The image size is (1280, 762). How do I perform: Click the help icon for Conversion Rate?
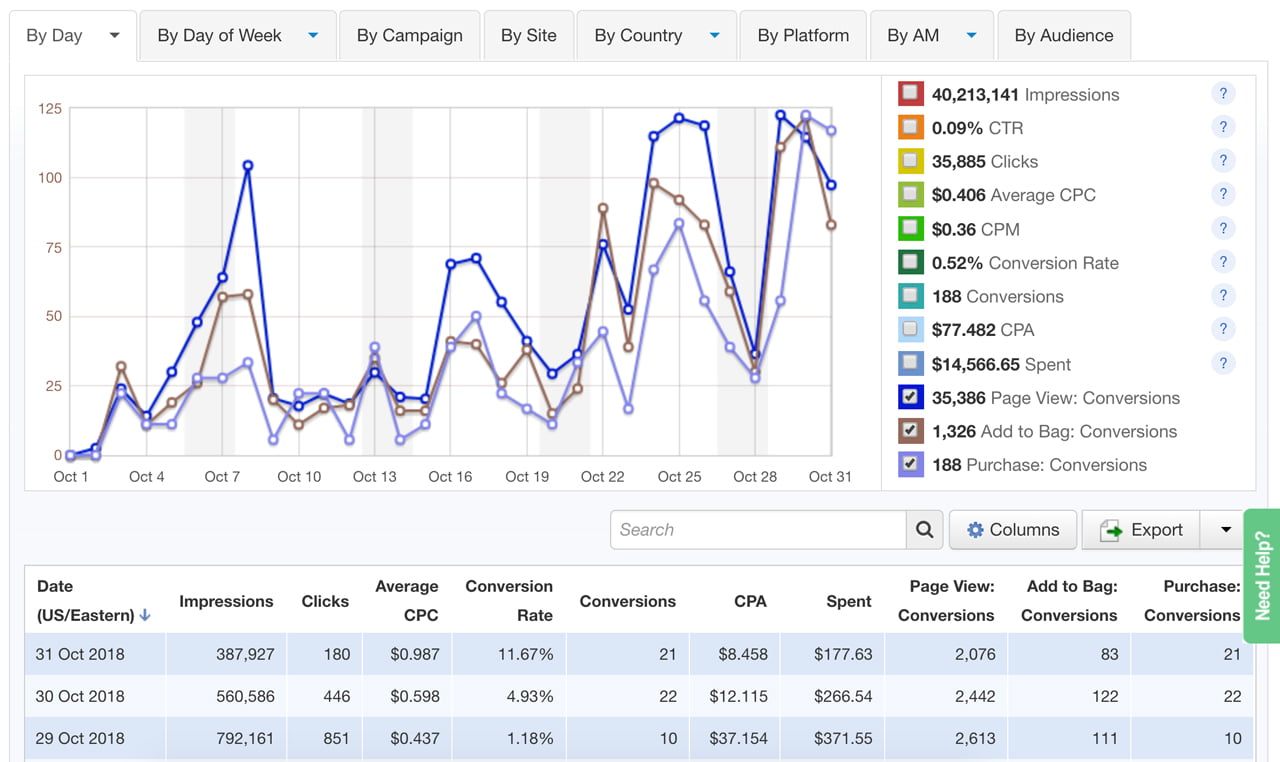pos(1222,262)
